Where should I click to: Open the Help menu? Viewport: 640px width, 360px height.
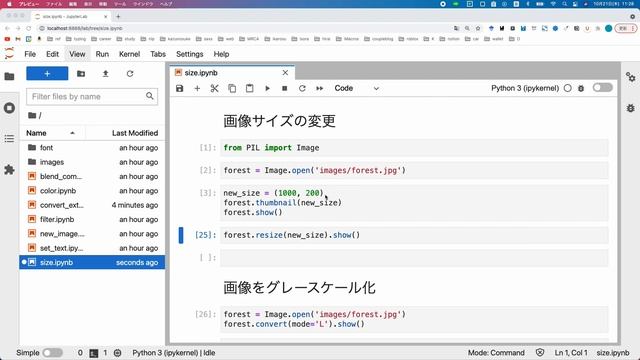[x=221, y=54]
